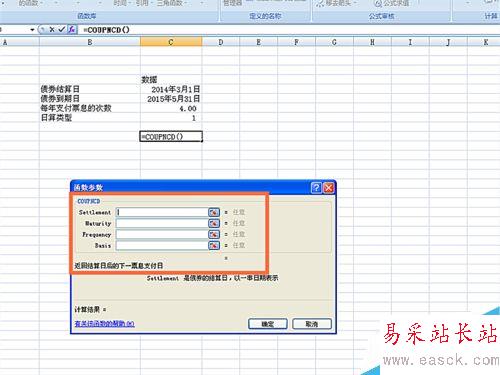The width and height of the screenshot is (500, 375).
Task: Close the function arguments dialog
Action: pos(328,188)
